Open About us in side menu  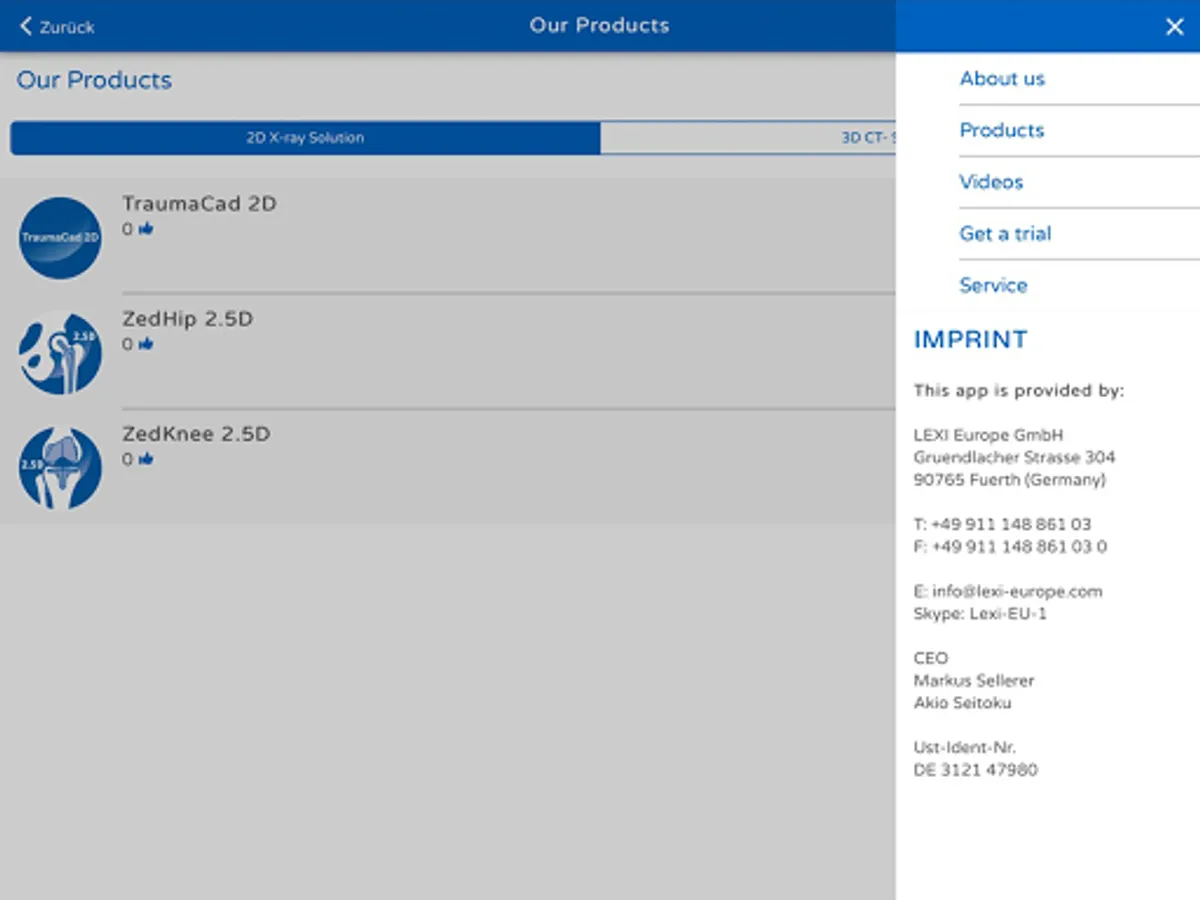1002,79
